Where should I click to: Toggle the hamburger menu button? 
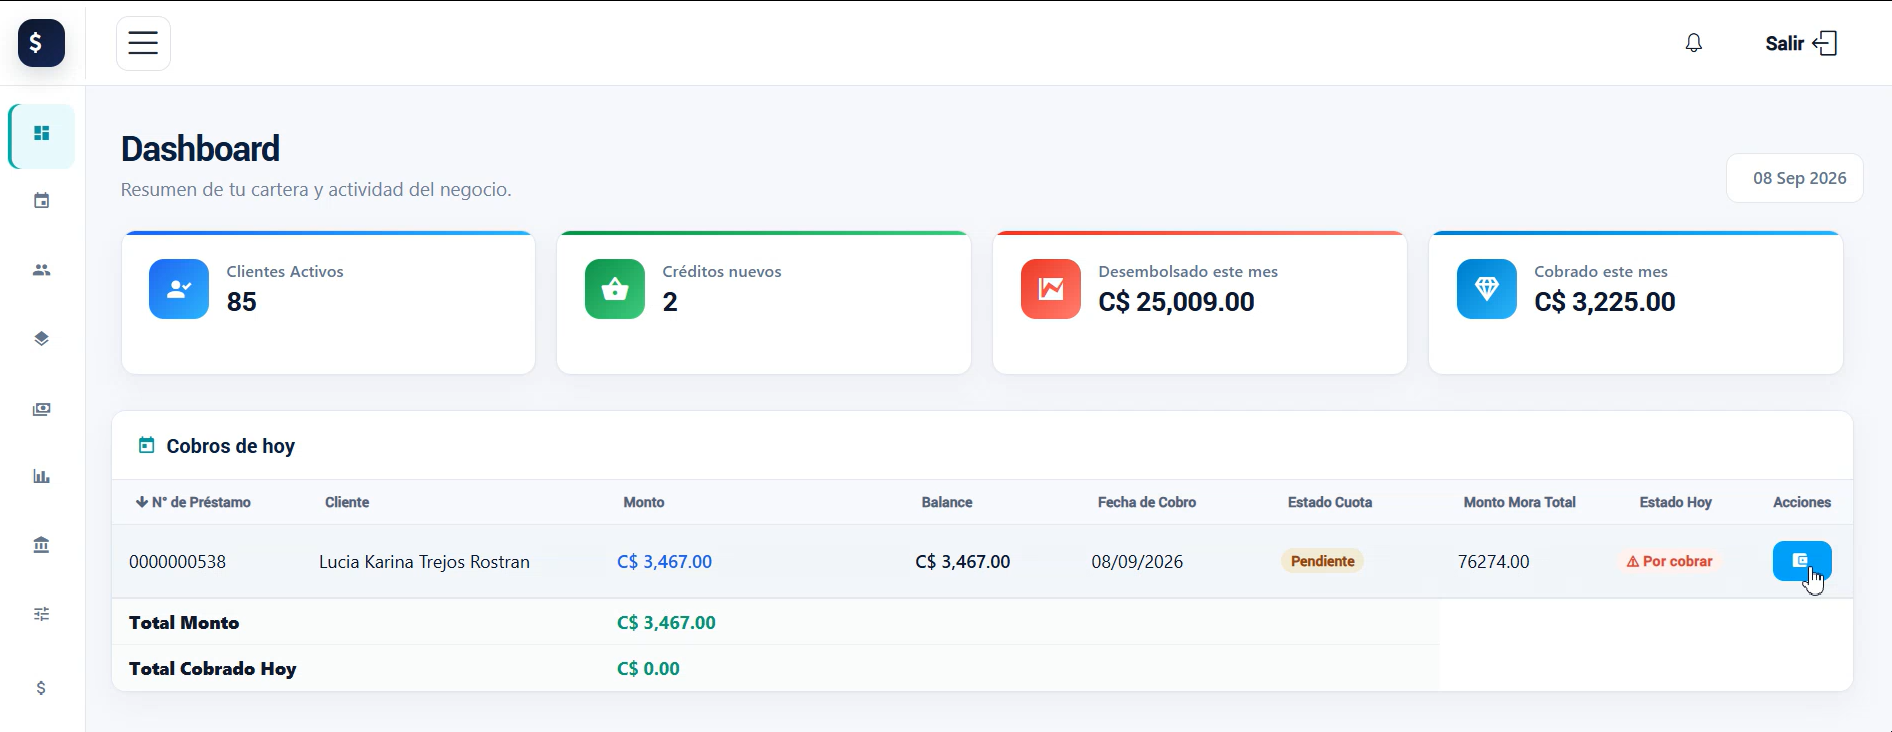[x=143, y=43]
